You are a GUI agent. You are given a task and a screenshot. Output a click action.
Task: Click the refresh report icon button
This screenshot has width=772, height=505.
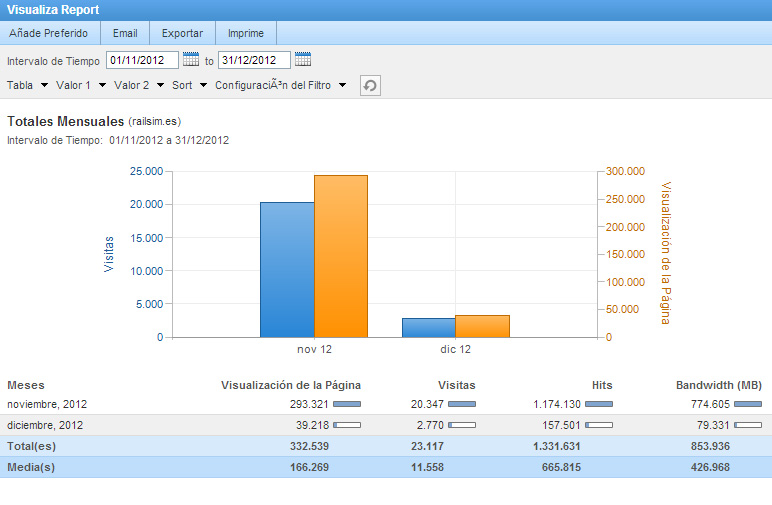[370, 86]
